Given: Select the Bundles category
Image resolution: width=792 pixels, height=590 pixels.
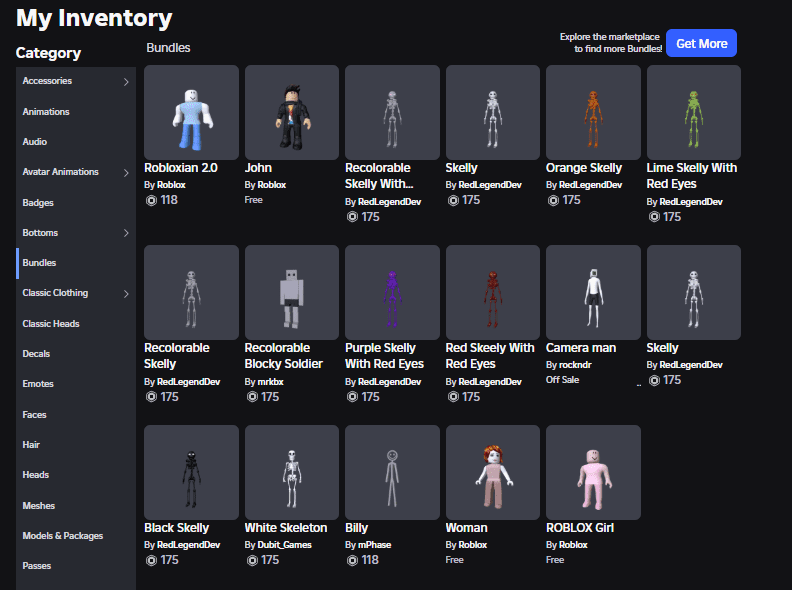Looking at the screenshot, I should click(x=40, y=263).
